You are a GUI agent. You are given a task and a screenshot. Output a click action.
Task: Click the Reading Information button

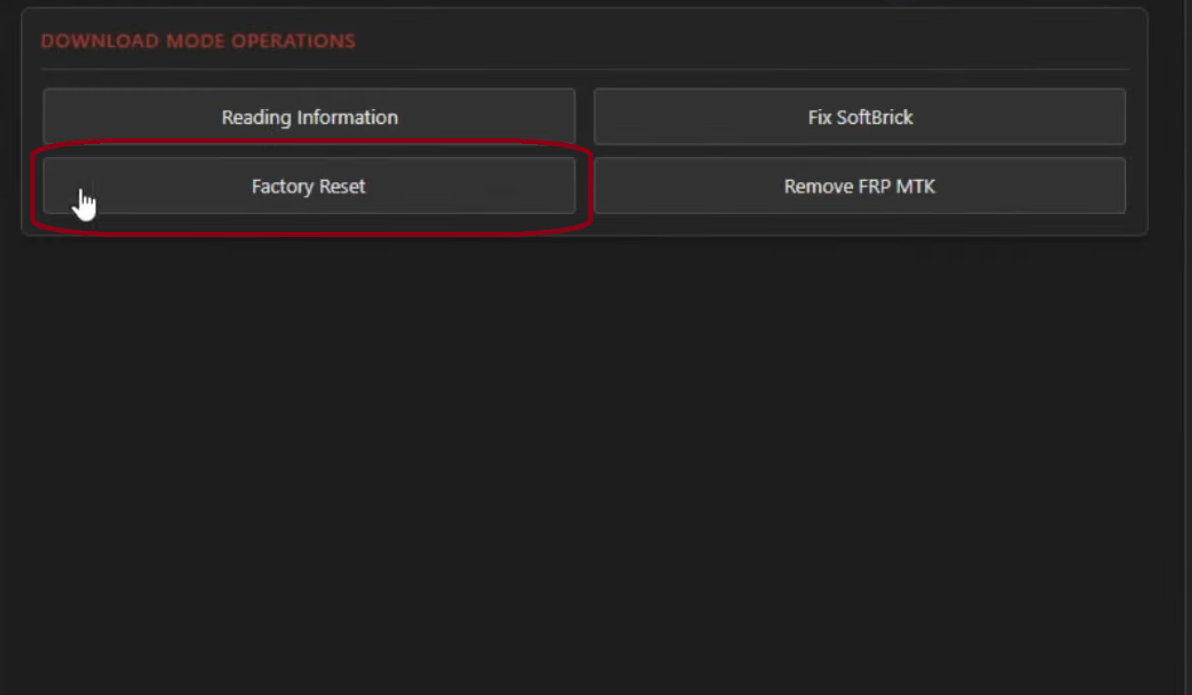coord(309,117)
